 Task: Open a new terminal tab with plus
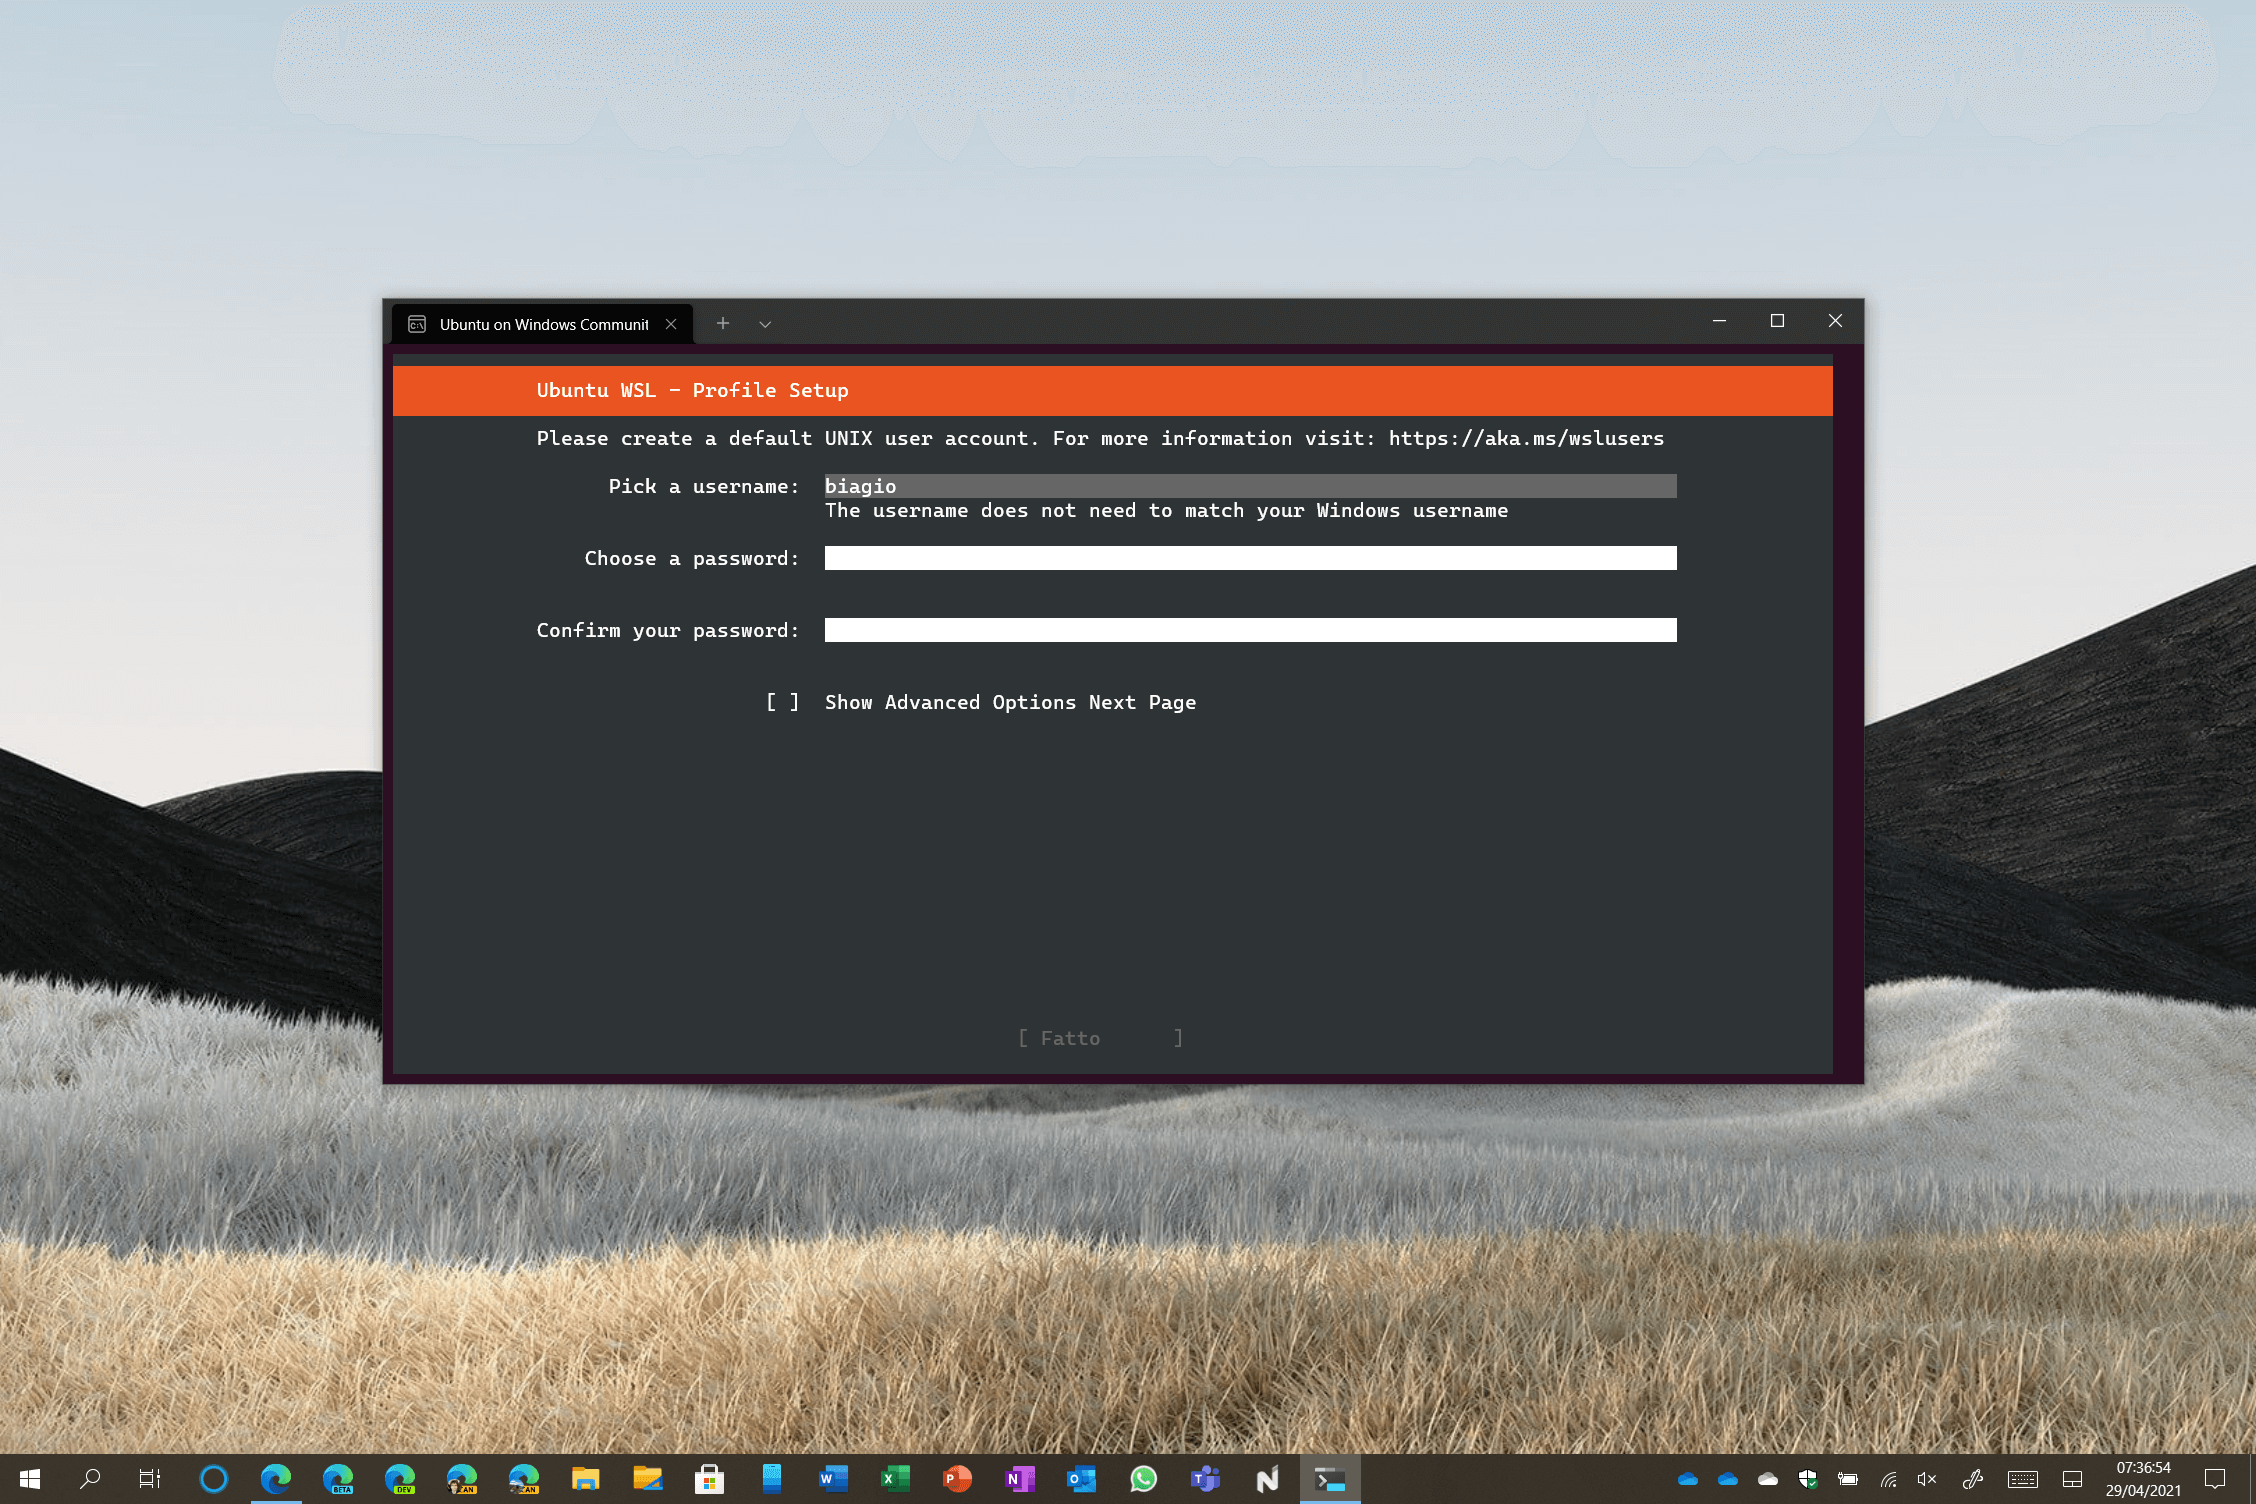(x=723, y=323)
